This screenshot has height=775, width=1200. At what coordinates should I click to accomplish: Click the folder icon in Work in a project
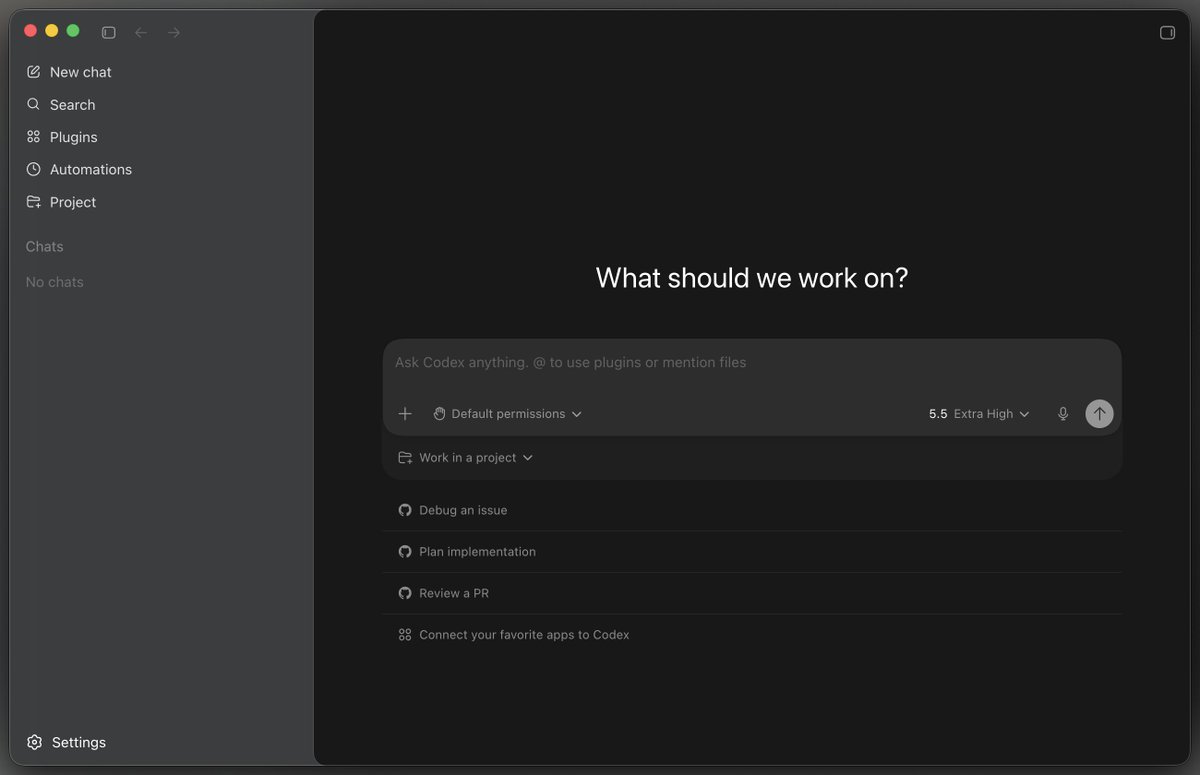click(x=405, y=458)
